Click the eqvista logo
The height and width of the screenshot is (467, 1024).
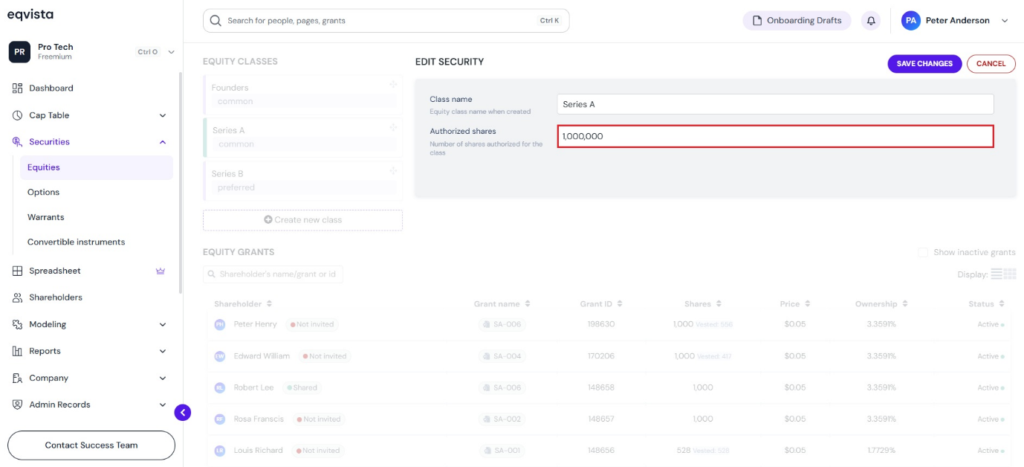click(30, 14)
